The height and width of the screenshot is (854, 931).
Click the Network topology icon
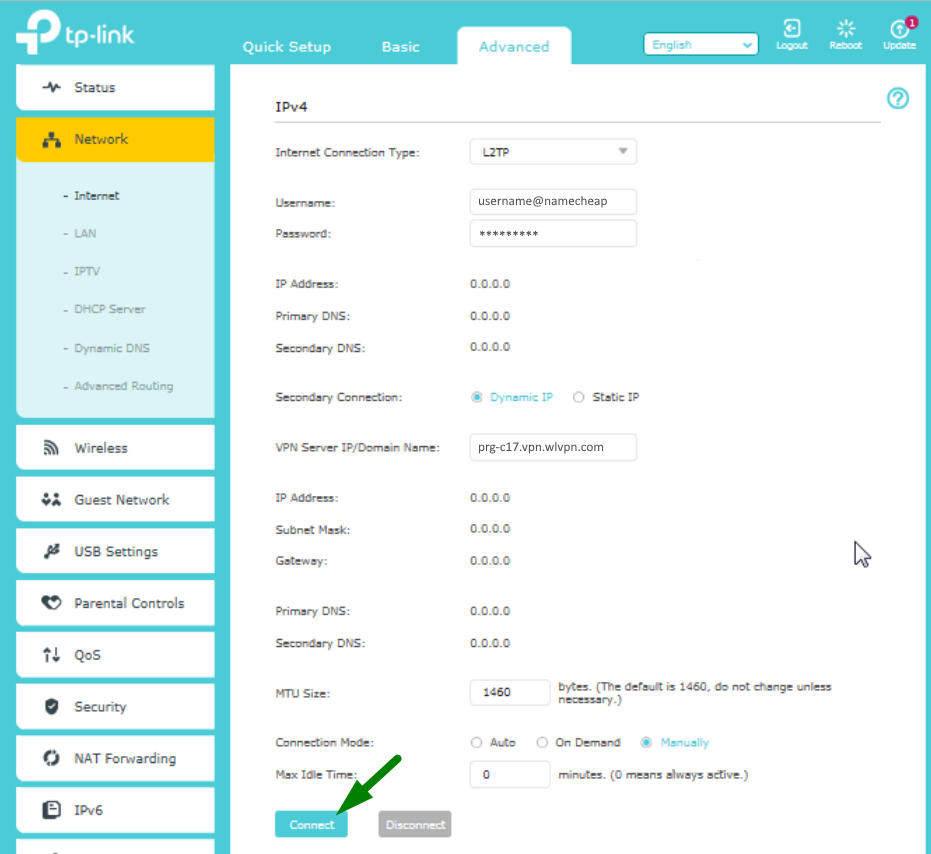click(x=52, y=140)
